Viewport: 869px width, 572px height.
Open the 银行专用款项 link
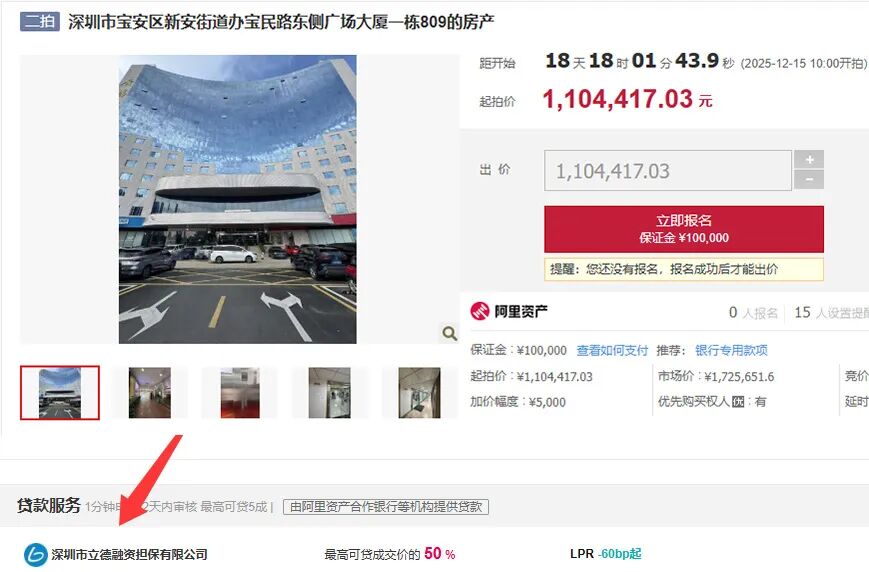(731, 350)
